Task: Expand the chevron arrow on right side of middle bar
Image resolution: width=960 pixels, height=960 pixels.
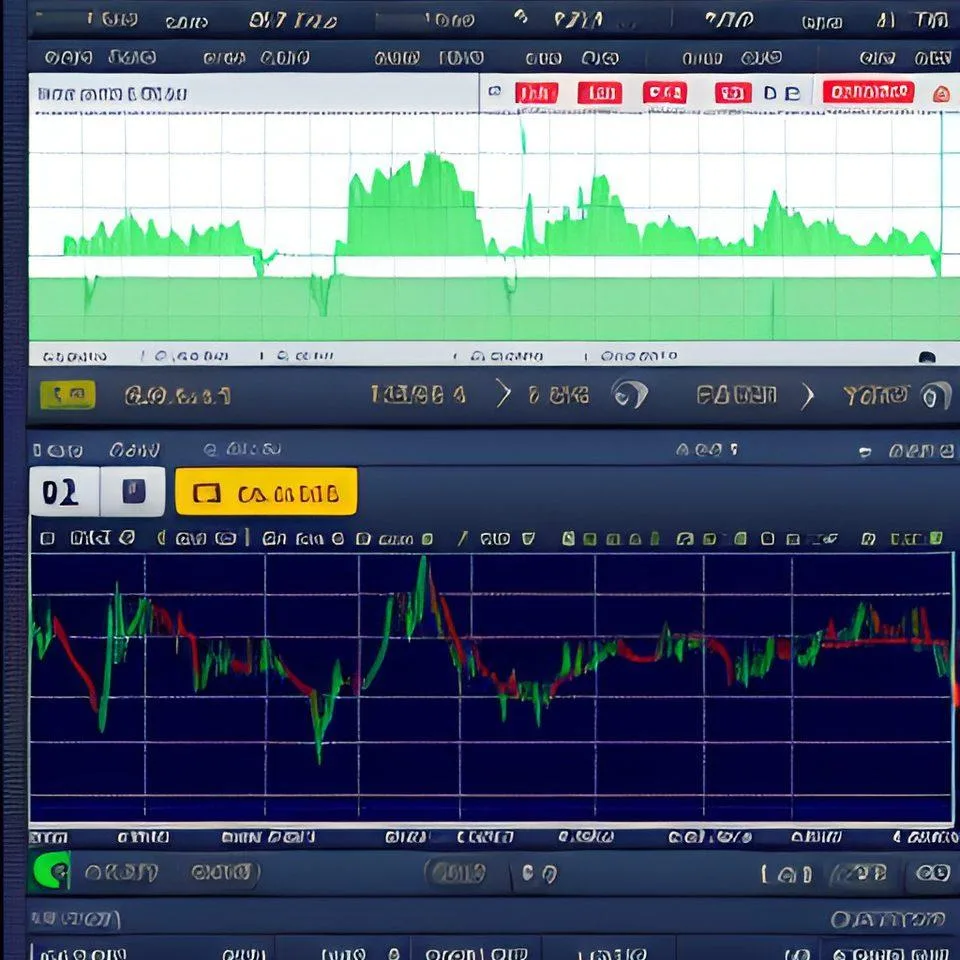Action: (807, 396)
